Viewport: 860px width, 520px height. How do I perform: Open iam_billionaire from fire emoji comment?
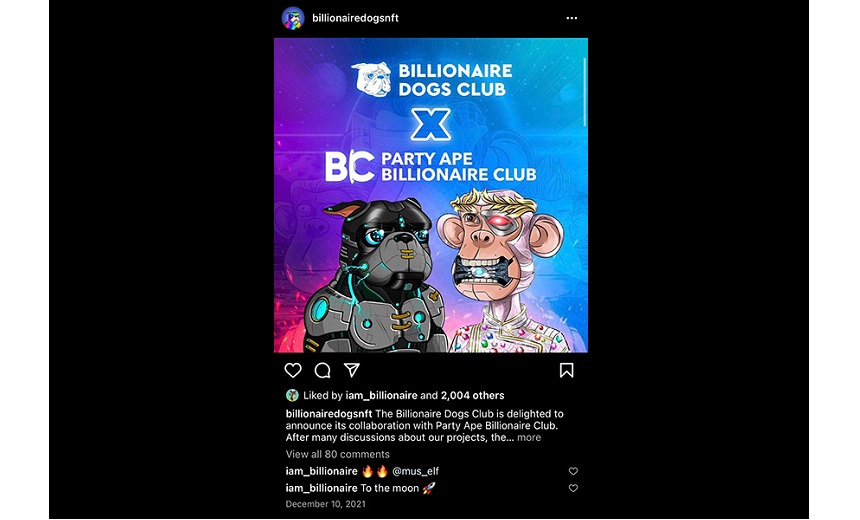[x=321, y=471]
